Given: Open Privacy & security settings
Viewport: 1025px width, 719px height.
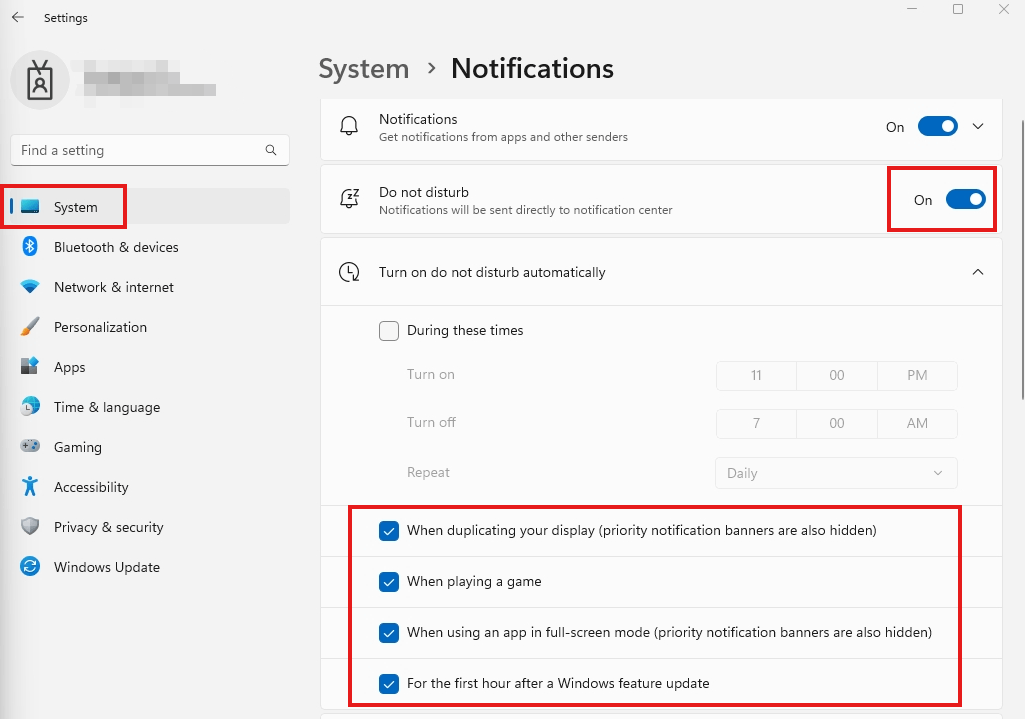Looking at the screenshot, I should pos(150,527).
